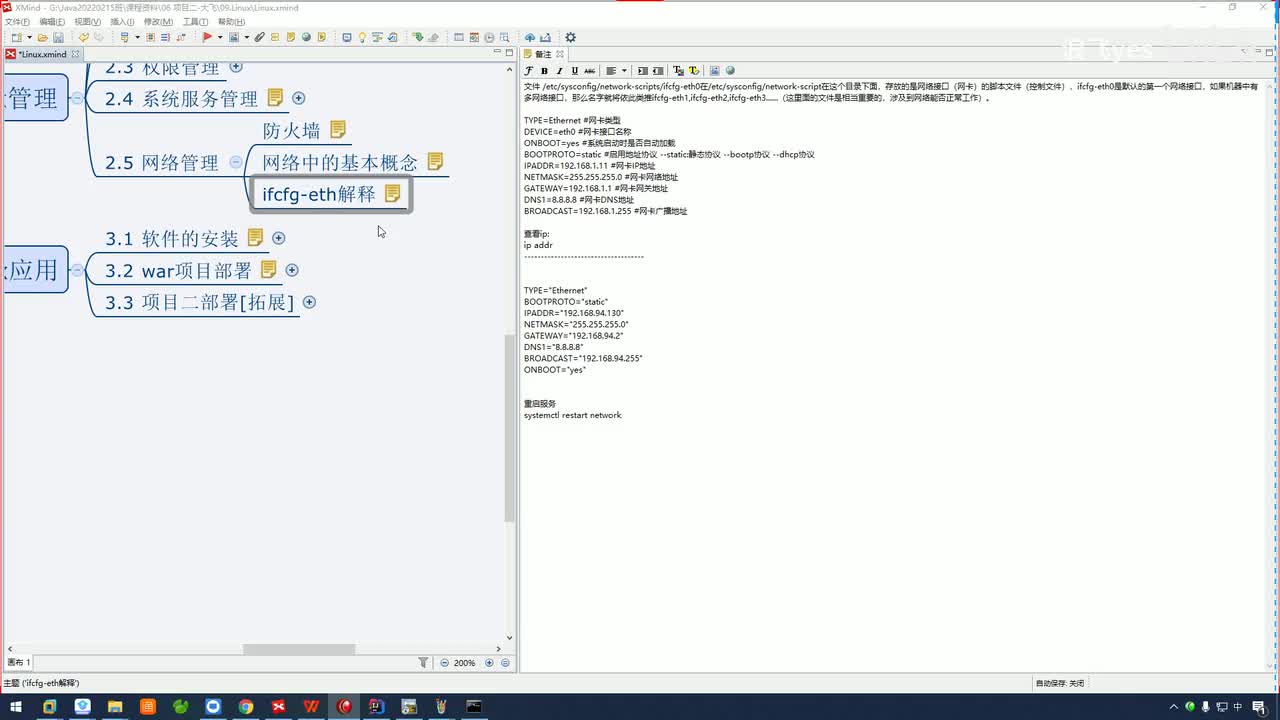The image size is (1280, 720).
Task: Insert attachment with the paperclip icon
Action: (259, 37)
